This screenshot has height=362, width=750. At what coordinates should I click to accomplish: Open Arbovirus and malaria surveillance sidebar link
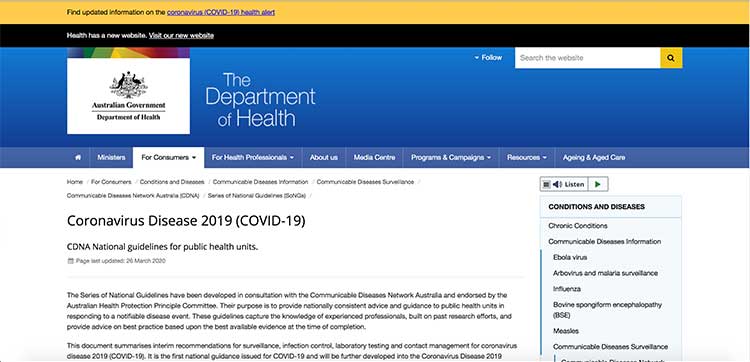[x=605, y=273]
